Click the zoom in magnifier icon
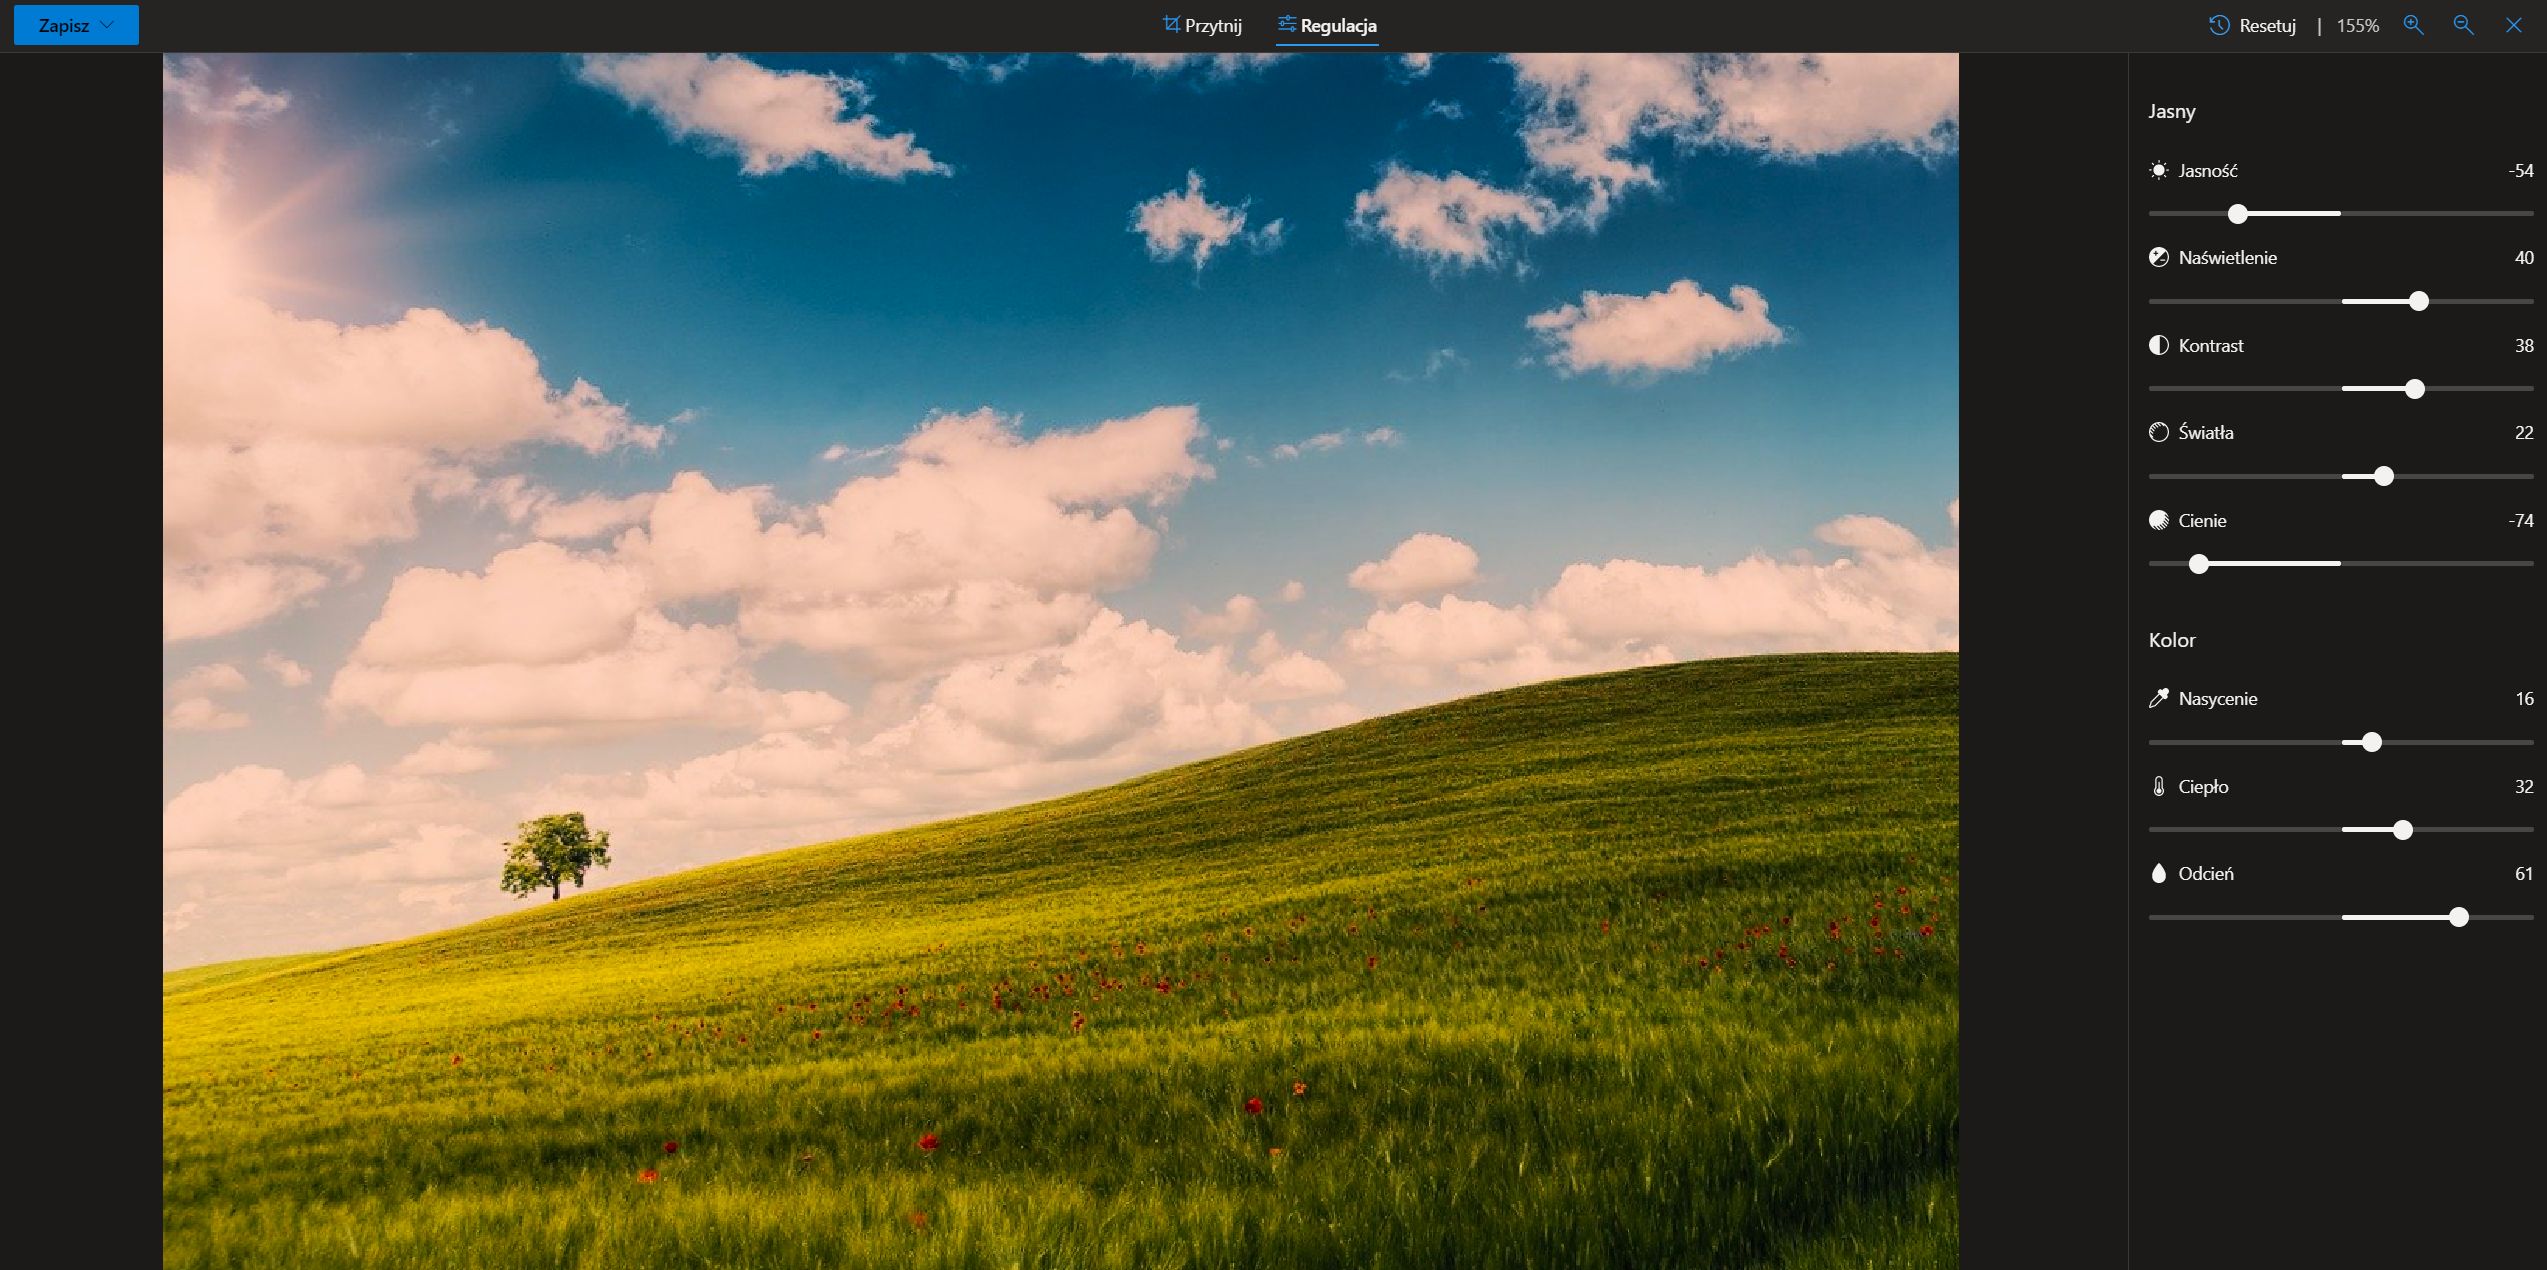Image resolution: width=2547 pixels, height=1270 pixels. click(x=2413, y=25)
